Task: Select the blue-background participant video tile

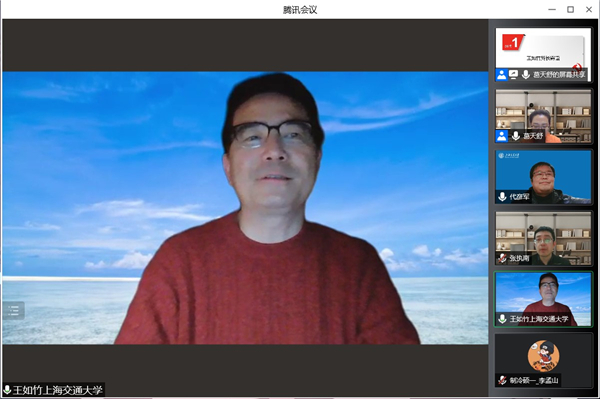Action: pos(543,177)
